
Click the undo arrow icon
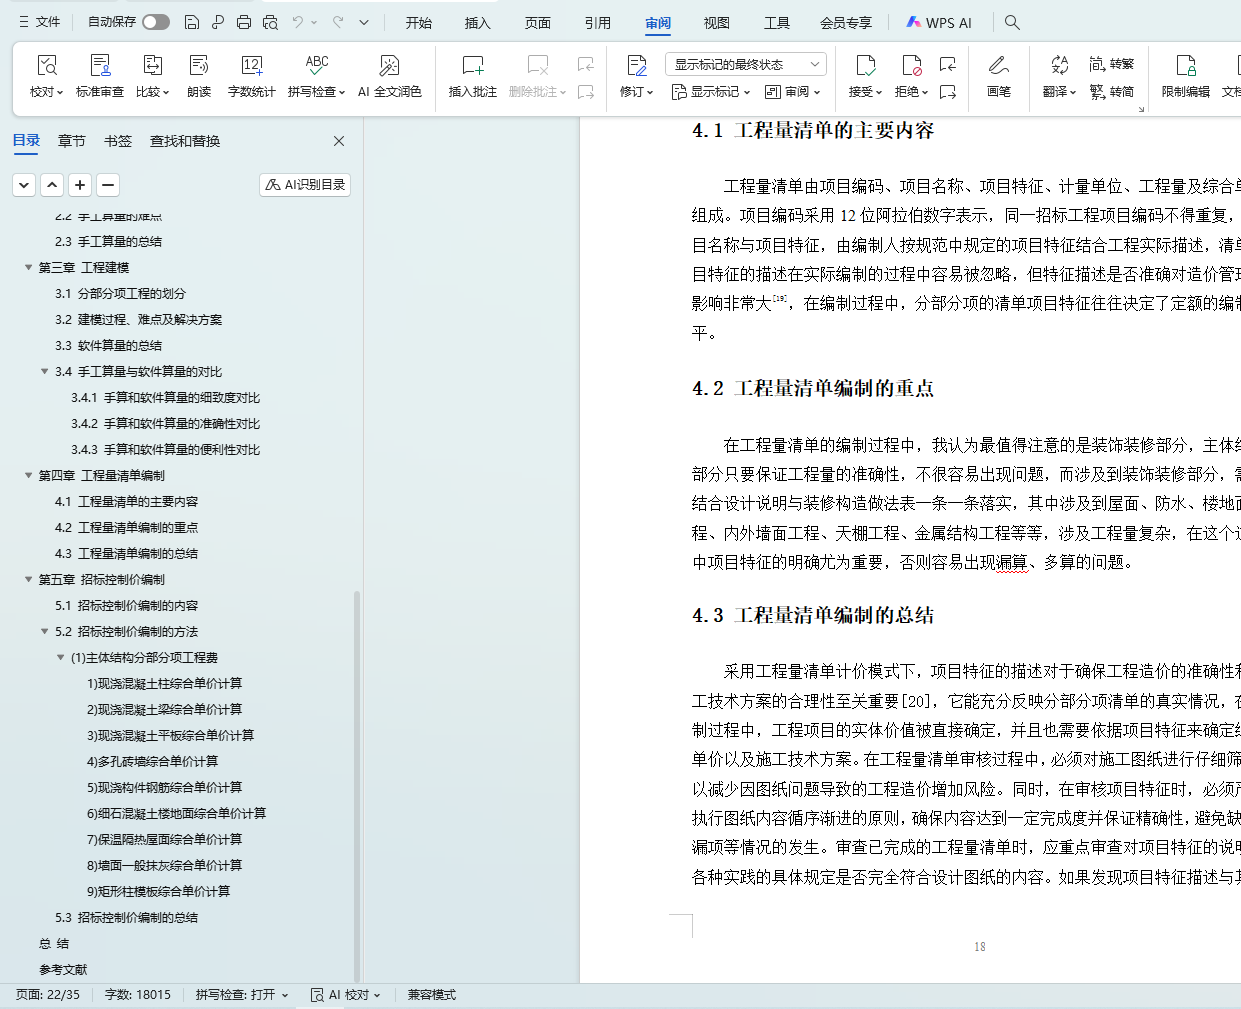(x=298, y=22)
